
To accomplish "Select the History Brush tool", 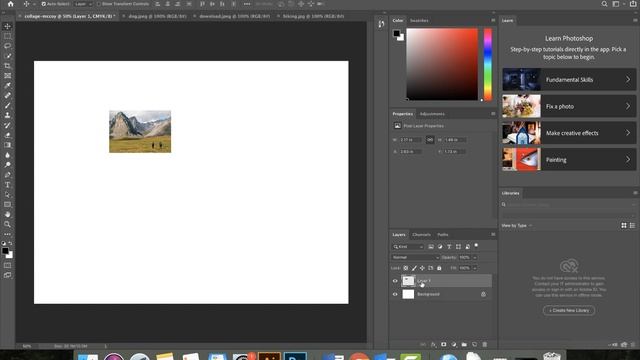I will 7,125.
